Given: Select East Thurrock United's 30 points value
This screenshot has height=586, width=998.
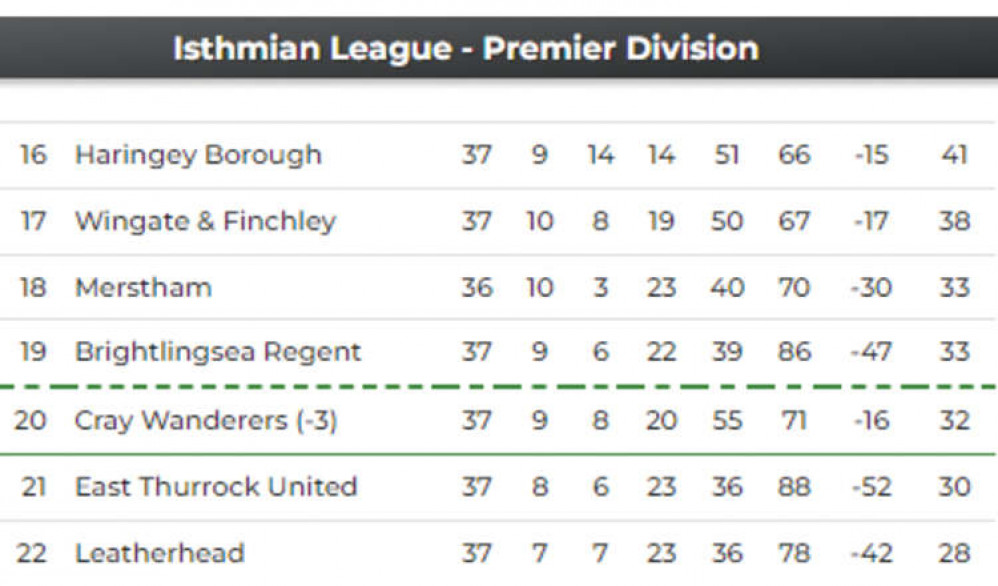Looking at the screenshot, I should (954, 487).
